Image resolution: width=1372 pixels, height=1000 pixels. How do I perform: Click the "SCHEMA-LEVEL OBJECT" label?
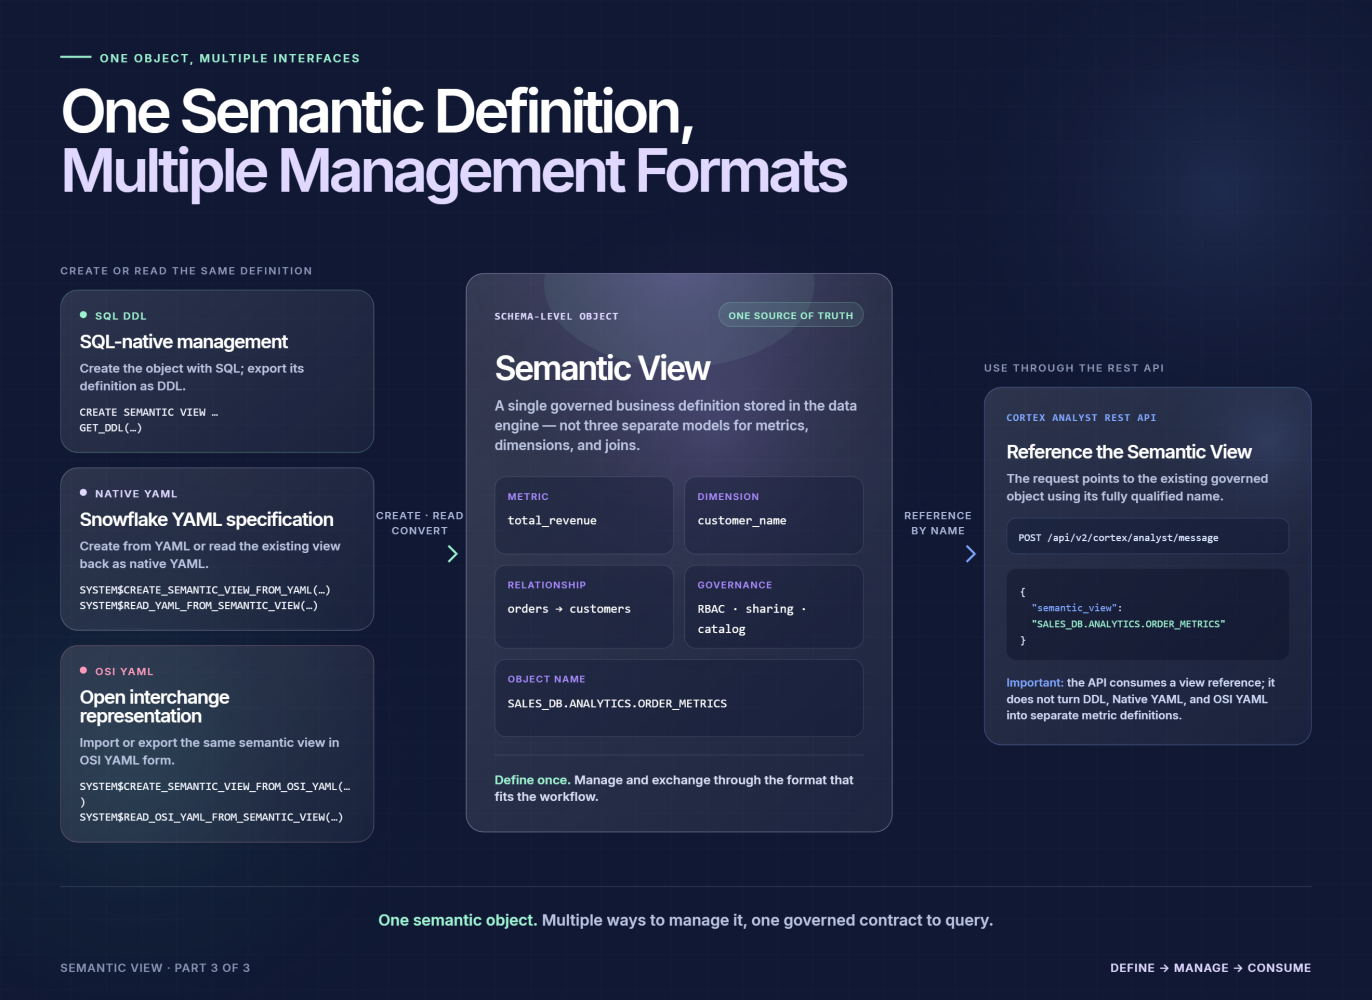556,316
